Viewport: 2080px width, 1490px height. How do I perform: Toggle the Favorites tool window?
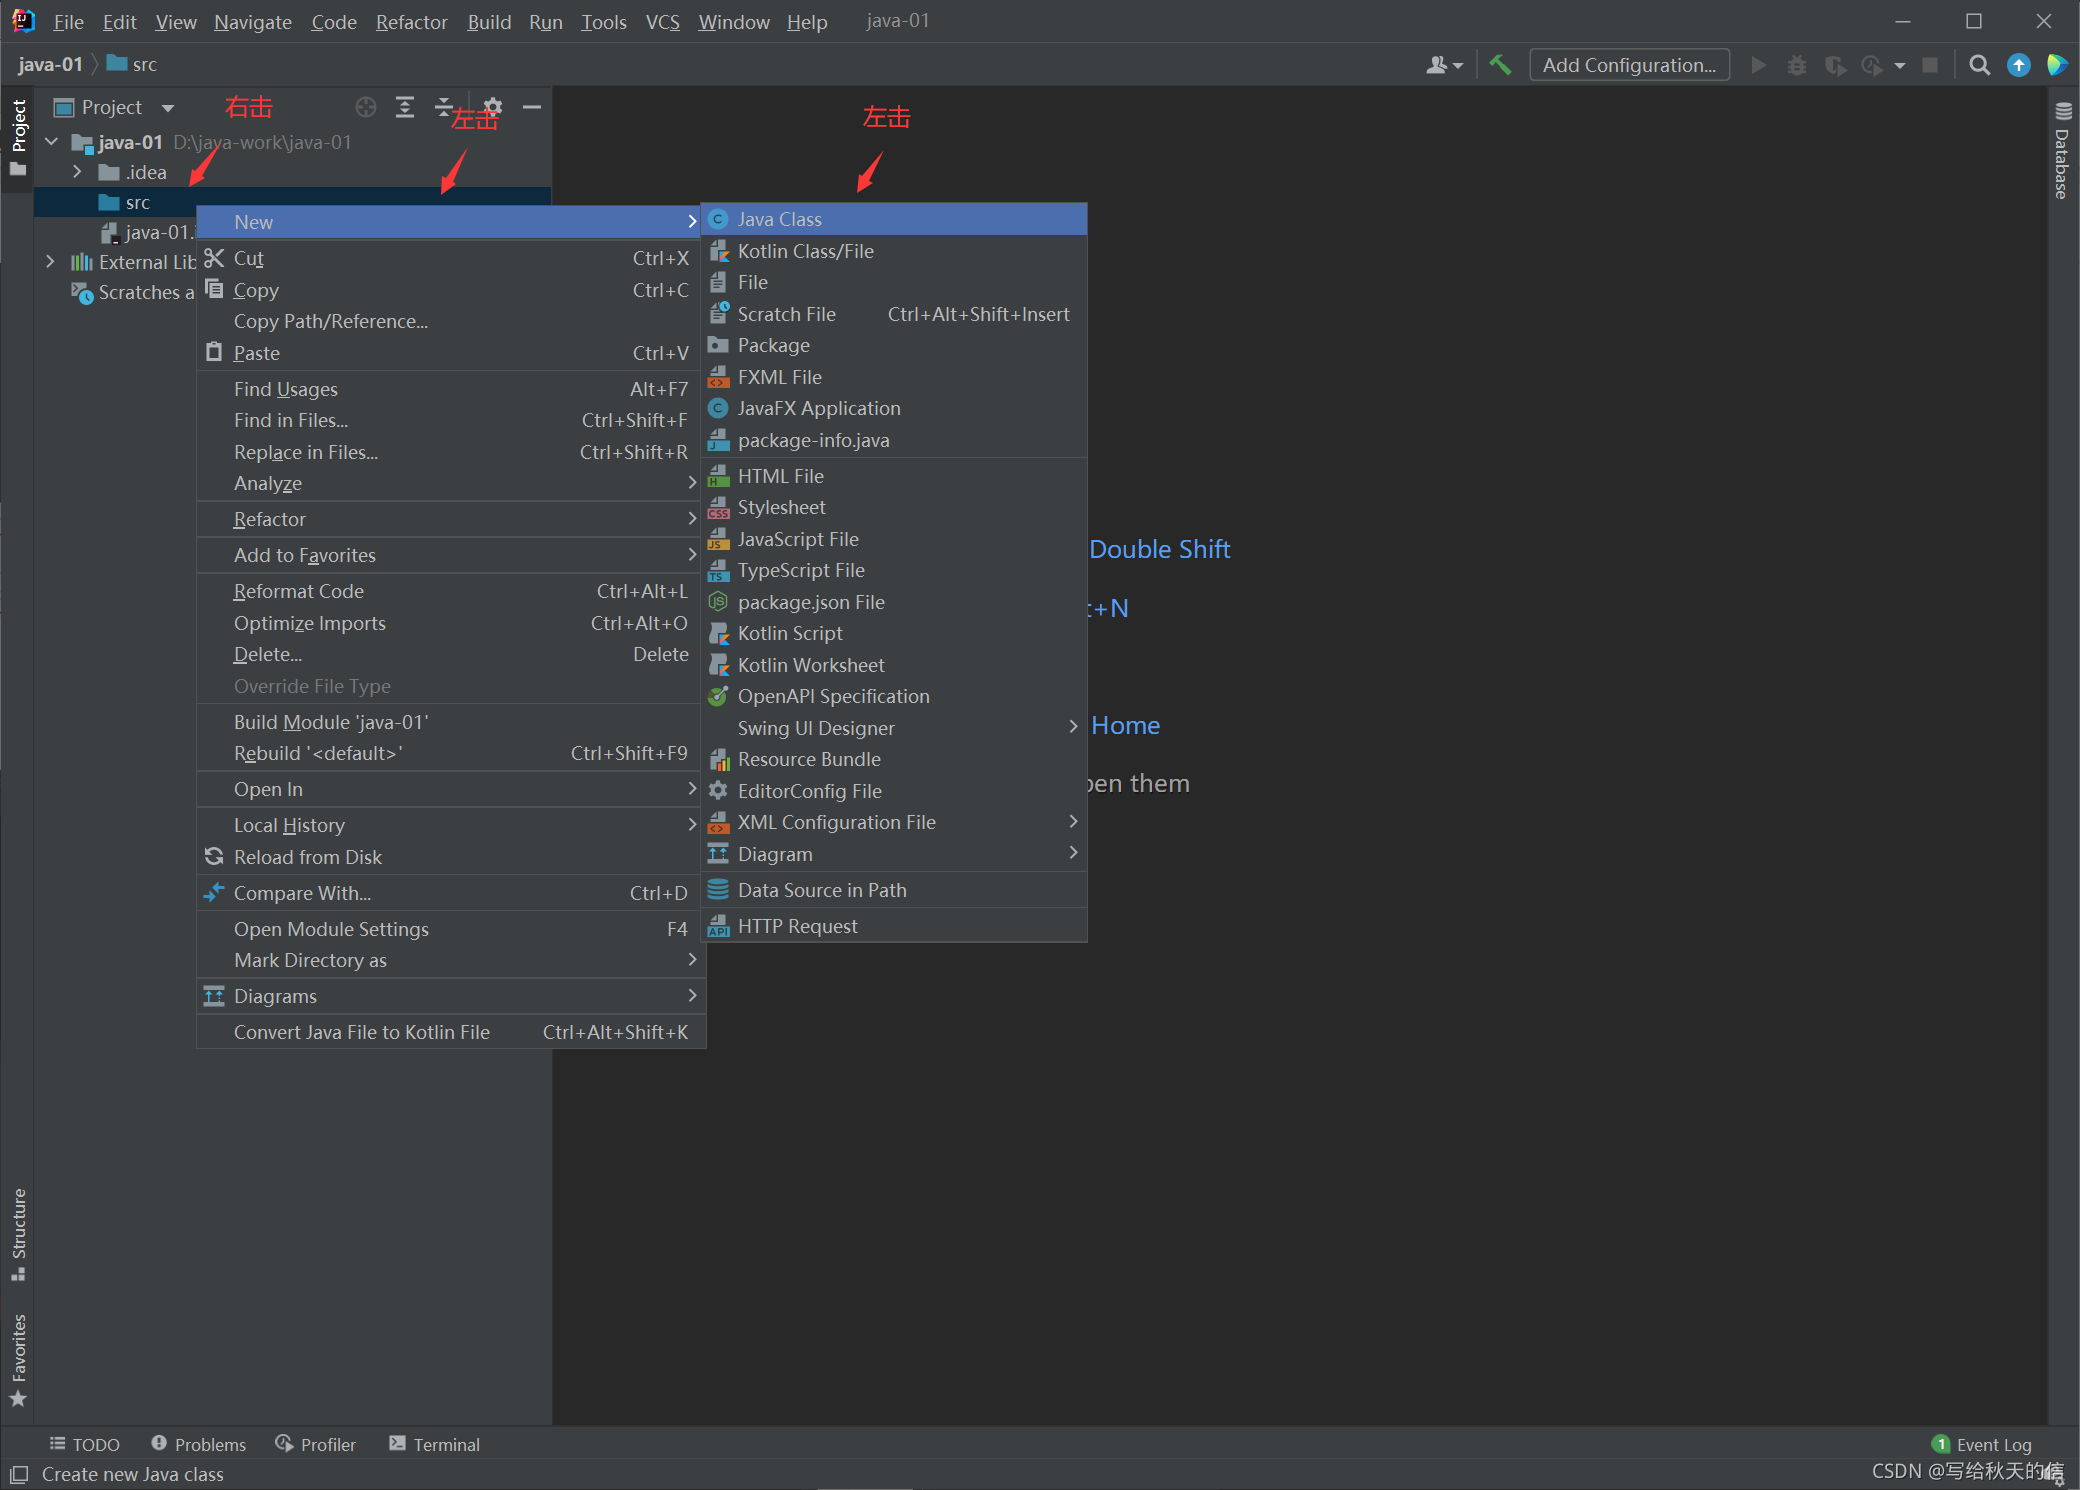pyautogui.click(x=18, y=1360)
